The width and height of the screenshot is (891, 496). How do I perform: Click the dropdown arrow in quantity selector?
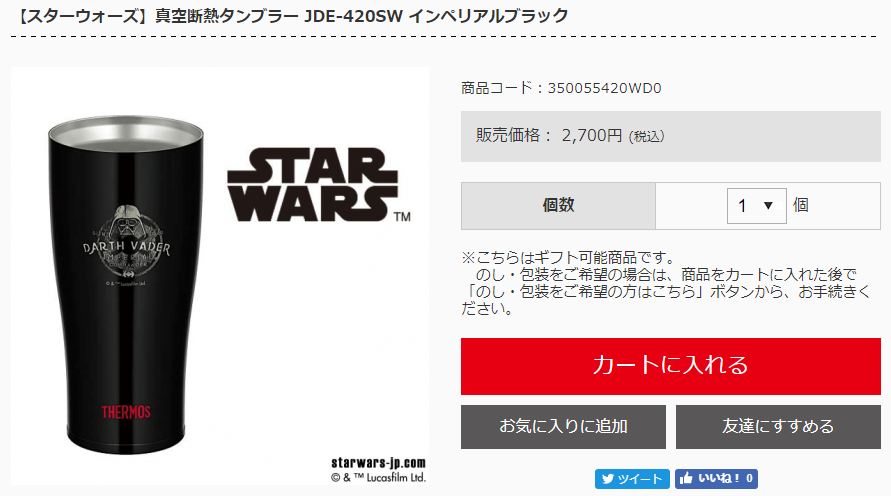pyautogui.click(x=768, y=206)
